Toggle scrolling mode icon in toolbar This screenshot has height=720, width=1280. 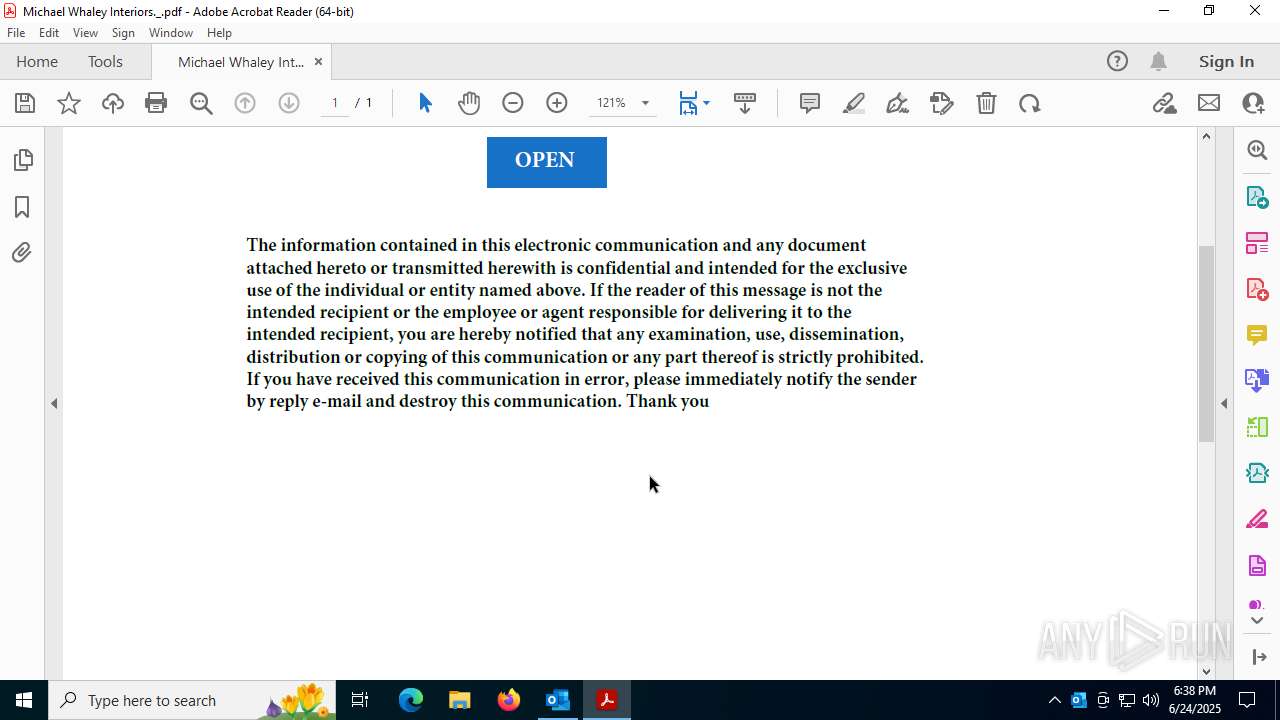745,103
